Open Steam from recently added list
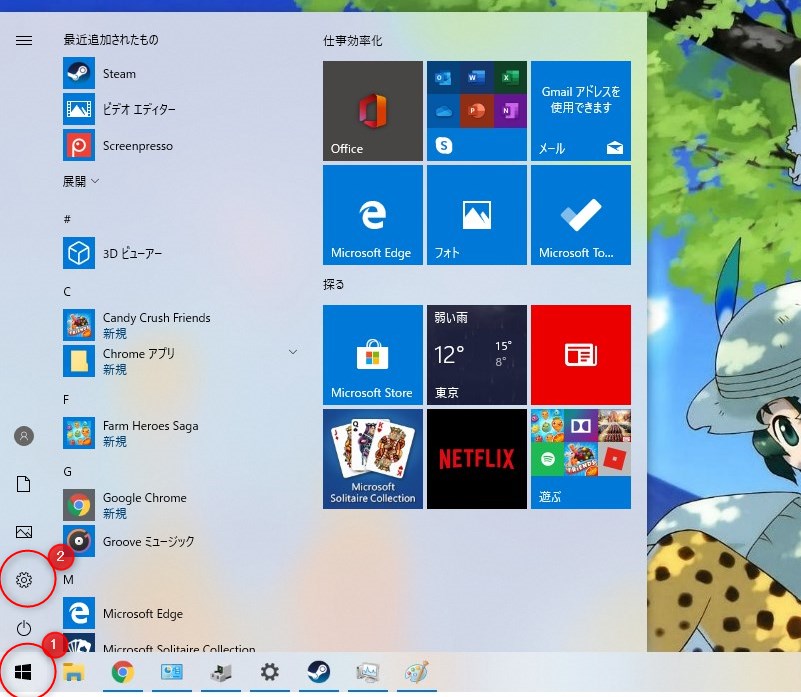801x697 pixels. coord(179,74)
